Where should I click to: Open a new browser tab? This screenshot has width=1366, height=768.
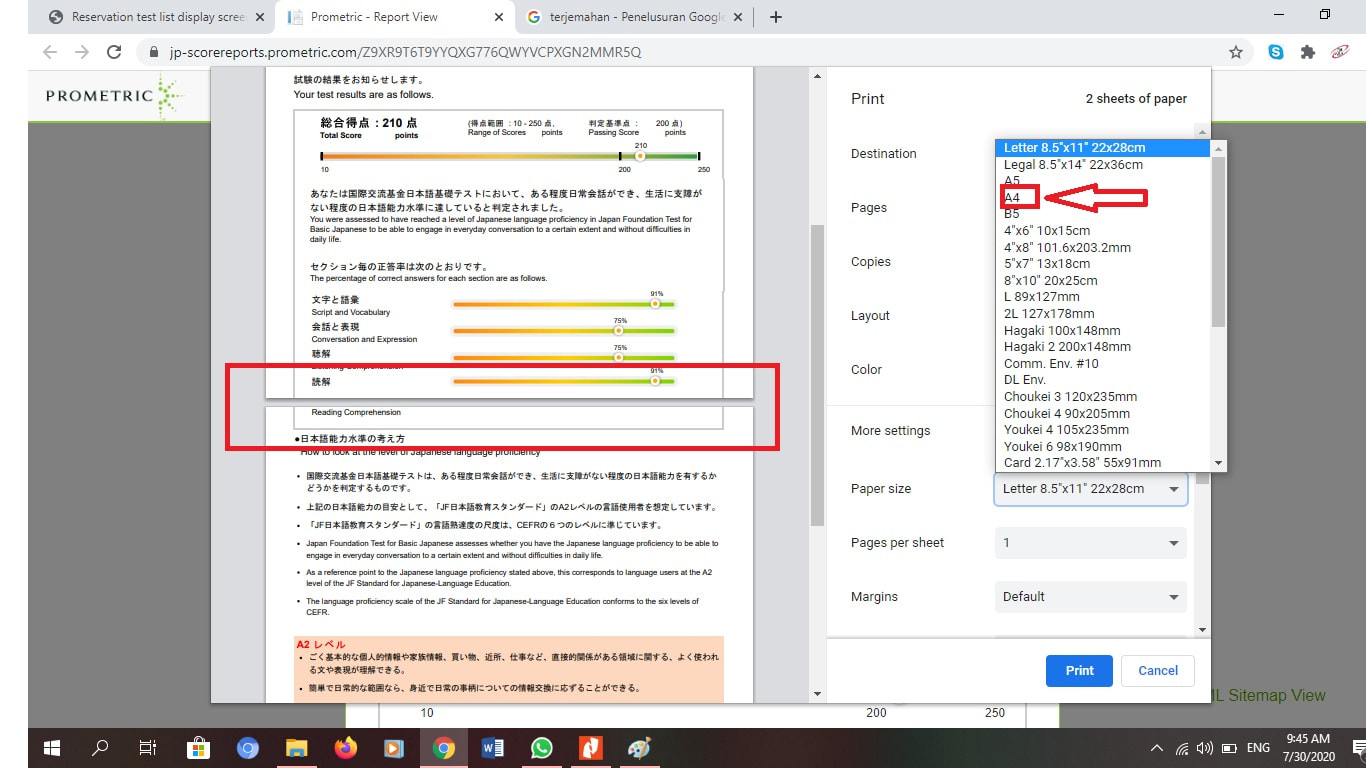click(776, 17)
